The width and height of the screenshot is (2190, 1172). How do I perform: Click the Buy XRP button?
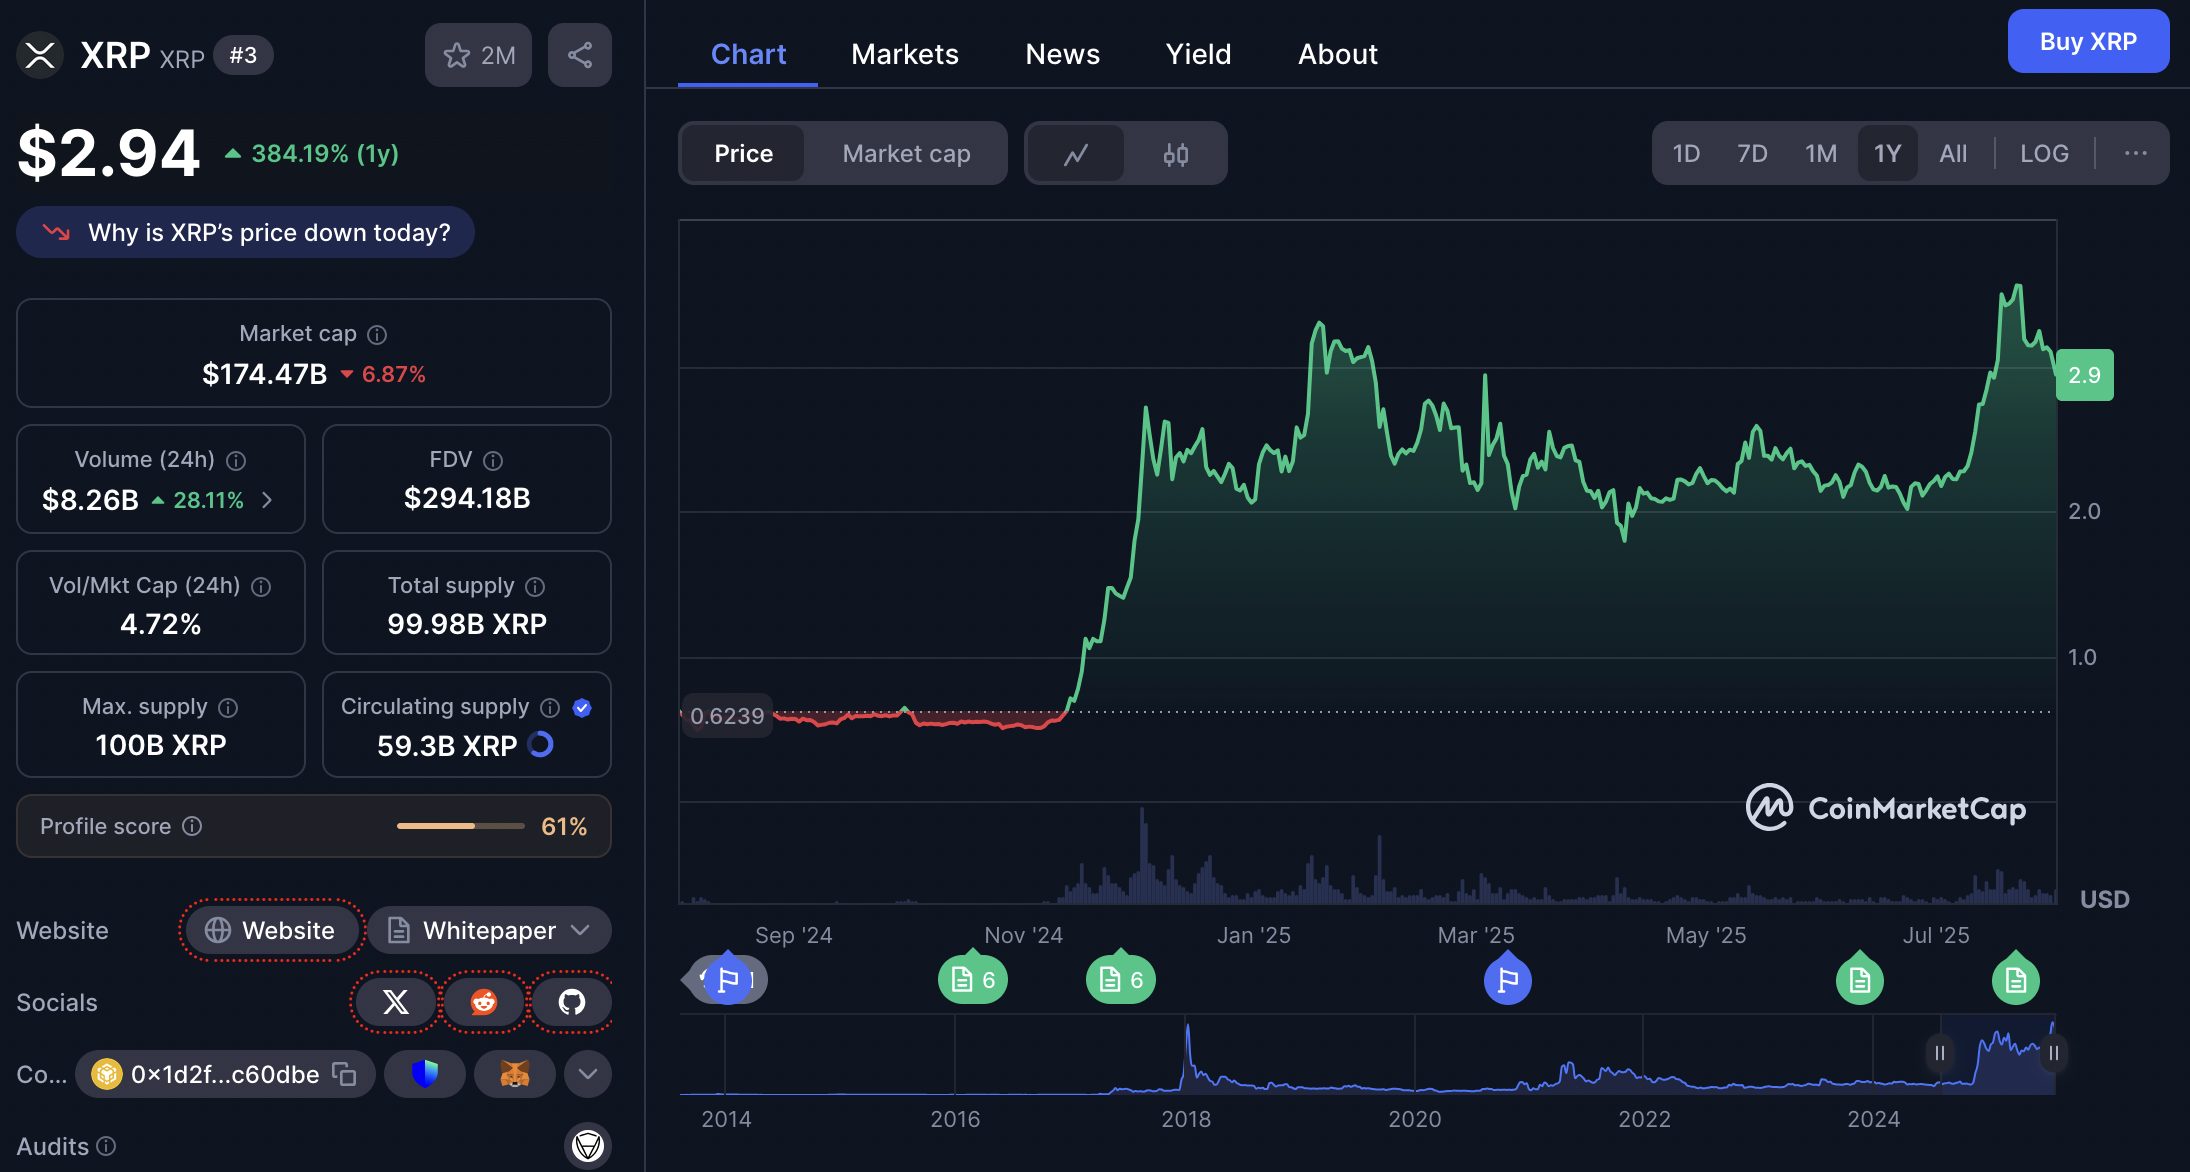[2088, 41]
